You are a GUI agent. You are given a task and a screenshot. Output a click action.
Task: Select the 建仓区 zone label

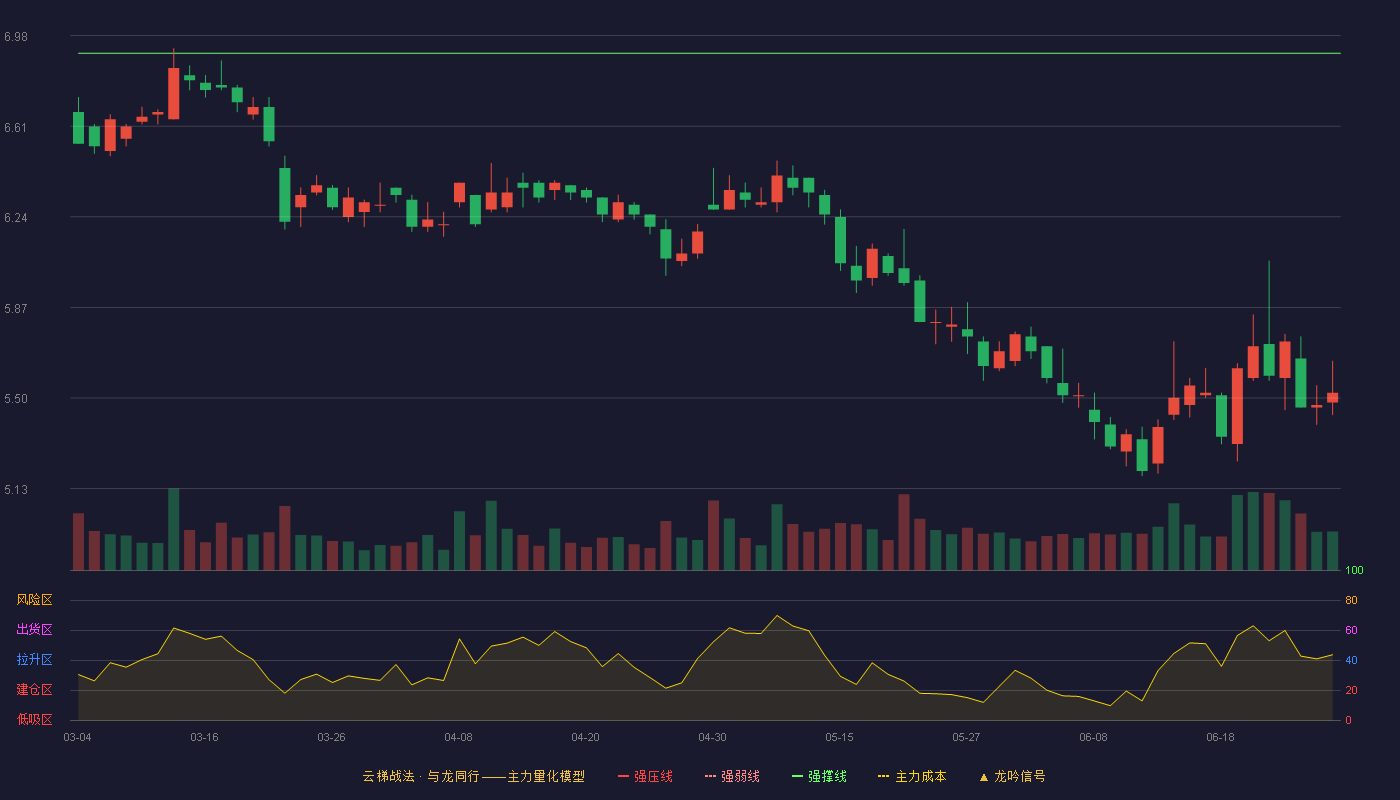(34, 690)
